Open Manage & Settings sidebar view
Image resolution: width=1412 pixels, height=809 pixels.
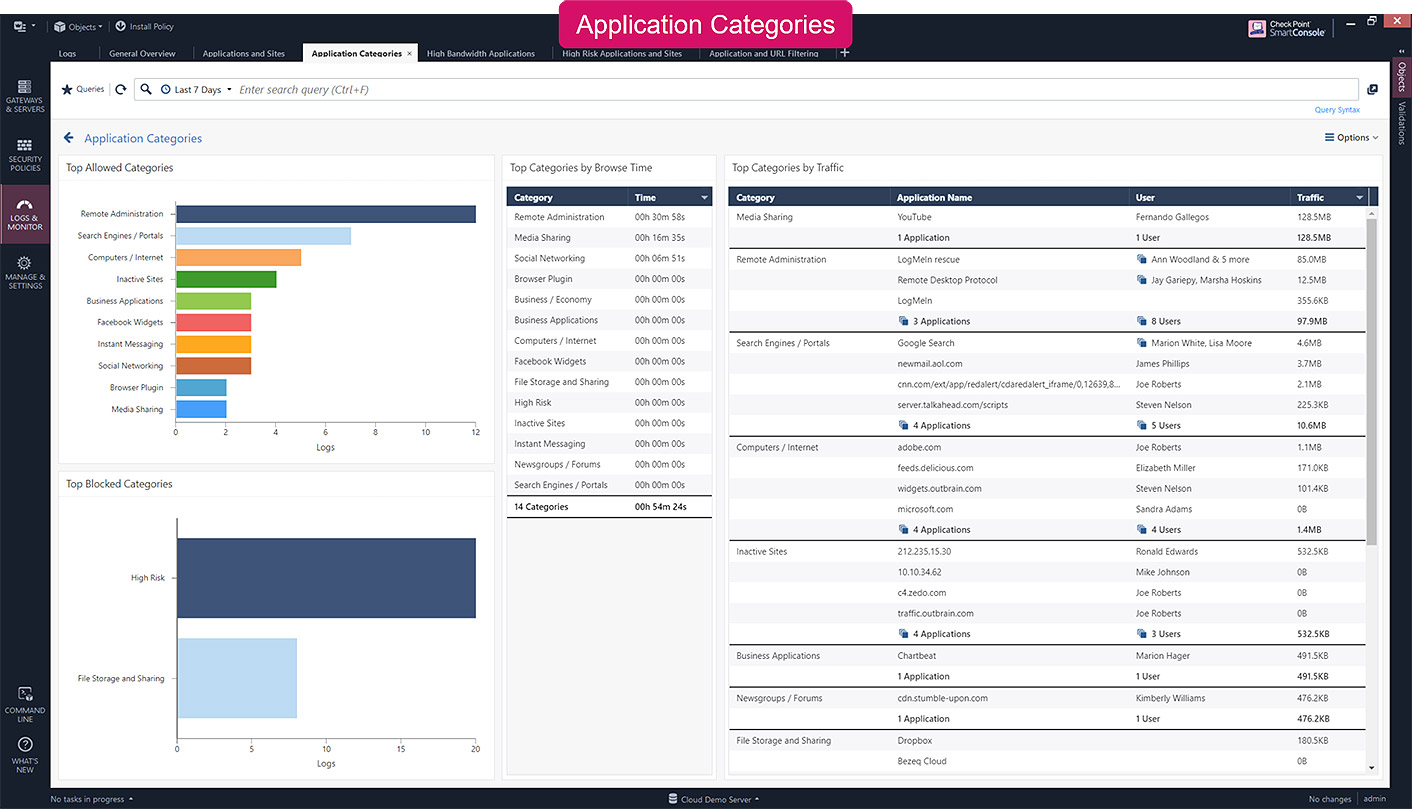24,273
